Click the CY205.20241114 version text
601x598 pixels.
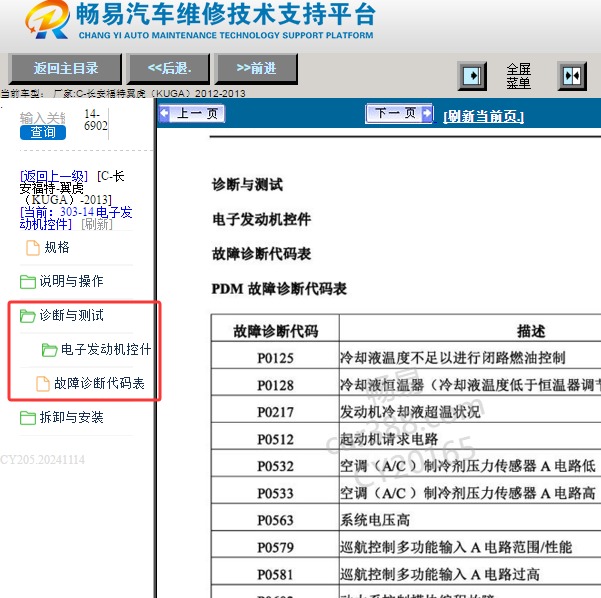point(43,459)
